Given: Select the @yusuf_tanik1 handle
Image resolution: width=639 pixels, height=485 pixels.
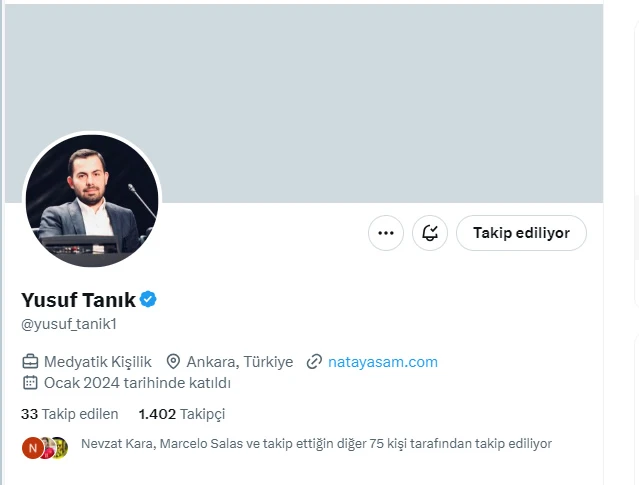Looking at the screenshot, I should (x=69, y=324).
